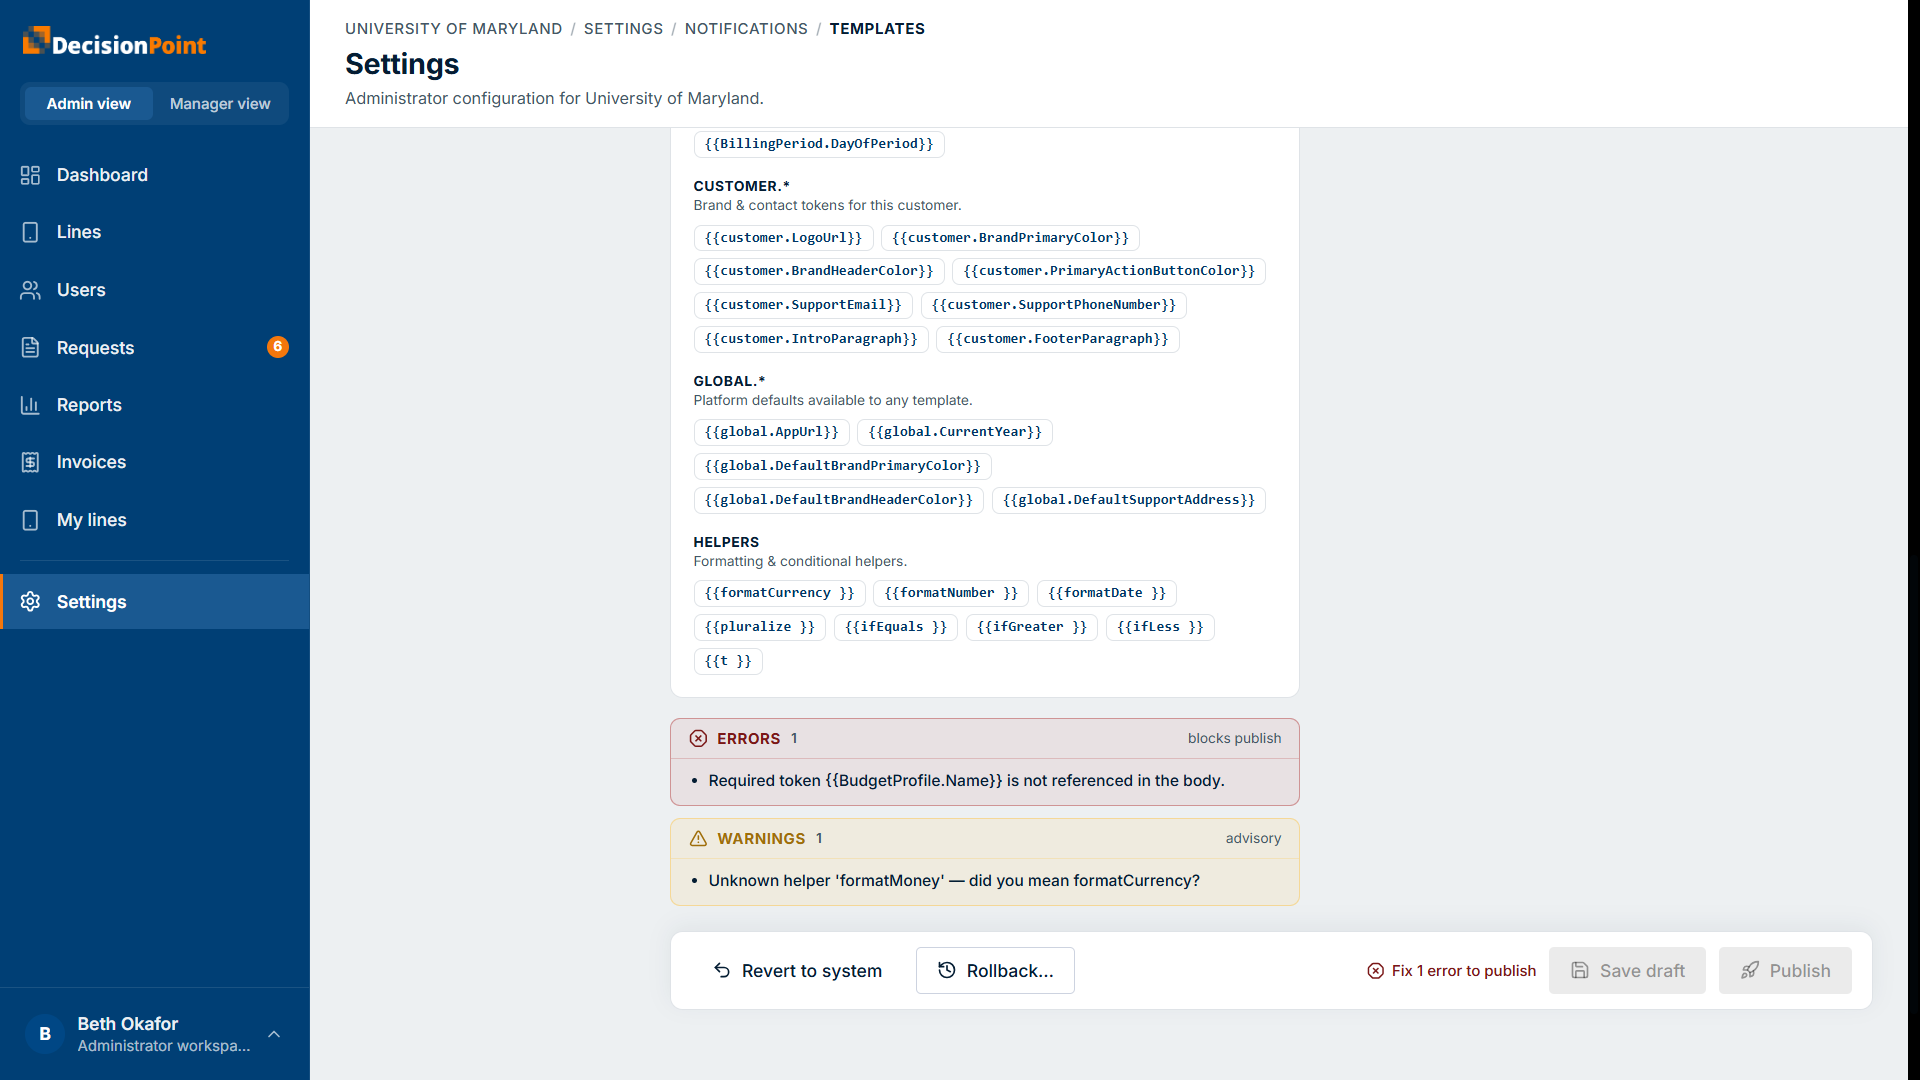Click University of Maryland breadcrumb
The height and width of the screenshot is (1080, 1920).
454,29
